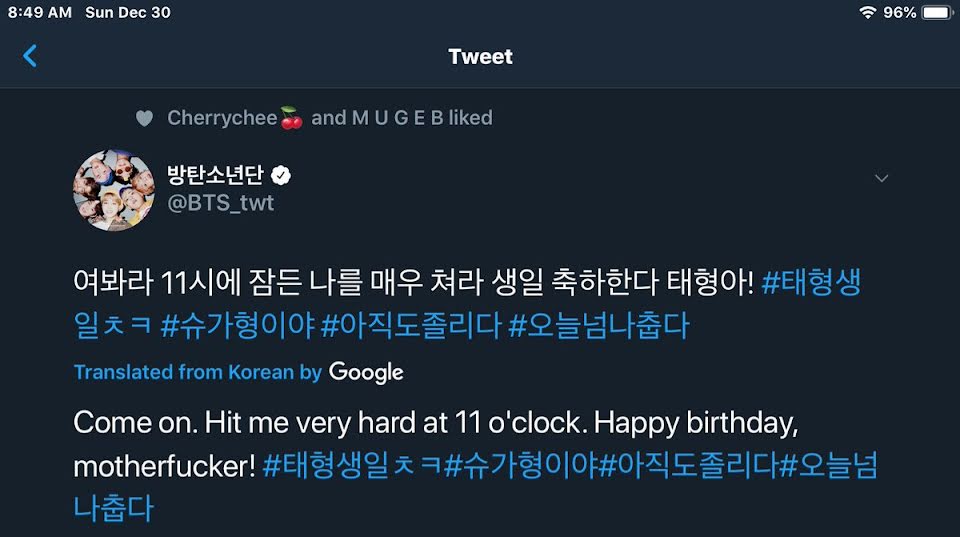Click the Wi-Fi status icon
This screenshot has height=537, width=960.
point(867,12)
